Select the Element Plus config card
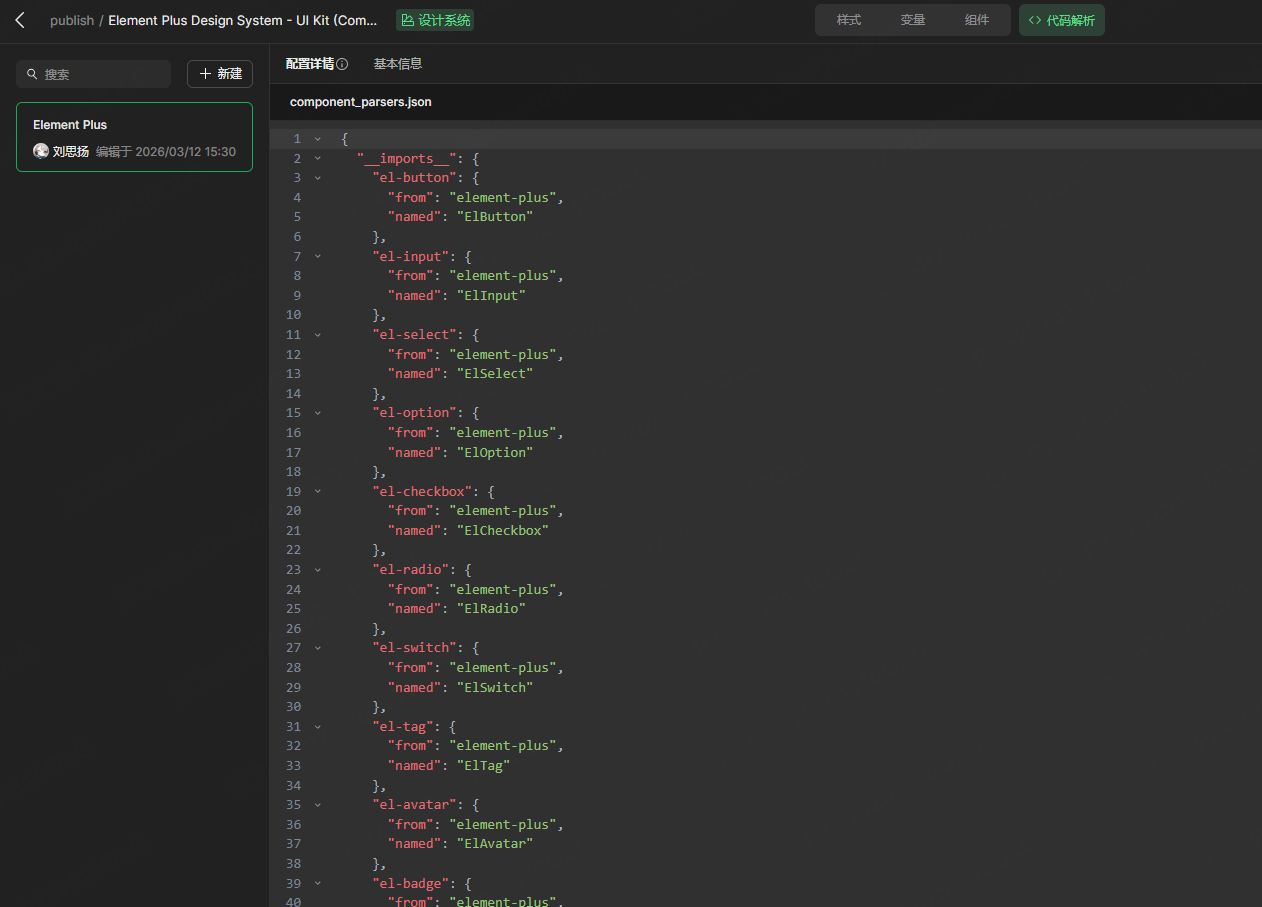Screen dimensions: 1262x907 [x=134, y=137]
